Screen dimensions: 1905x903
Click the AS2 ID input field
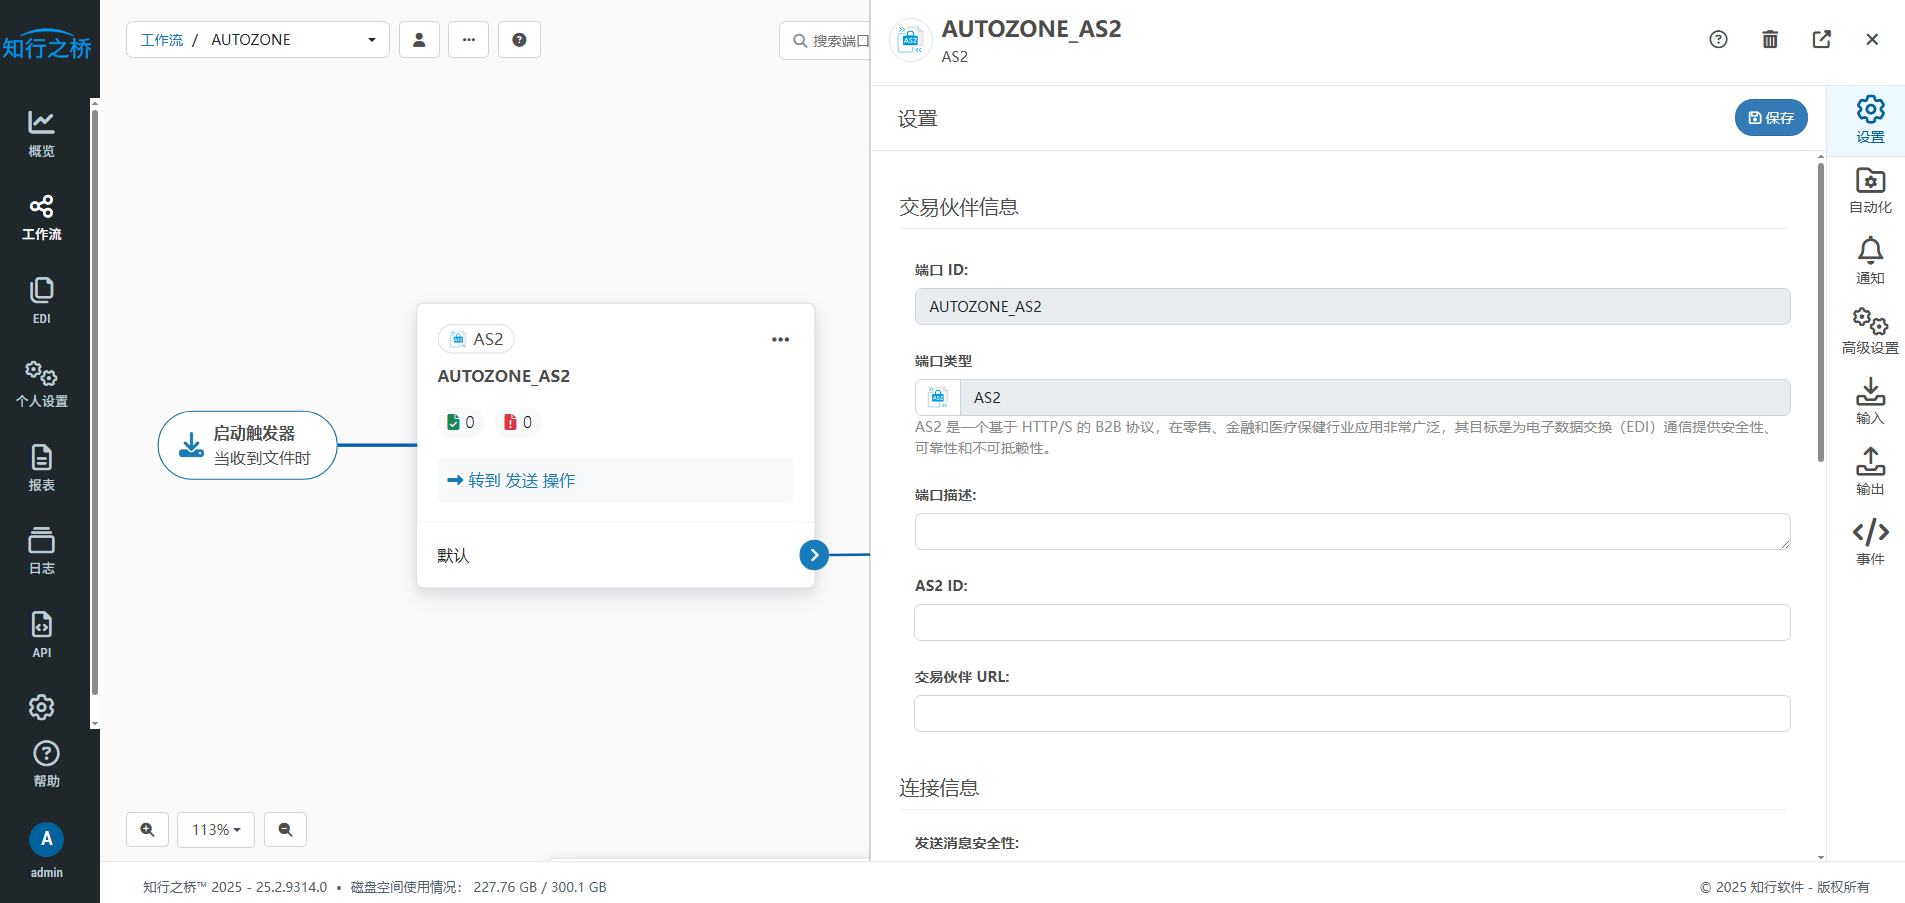[x=1351, y=623]
